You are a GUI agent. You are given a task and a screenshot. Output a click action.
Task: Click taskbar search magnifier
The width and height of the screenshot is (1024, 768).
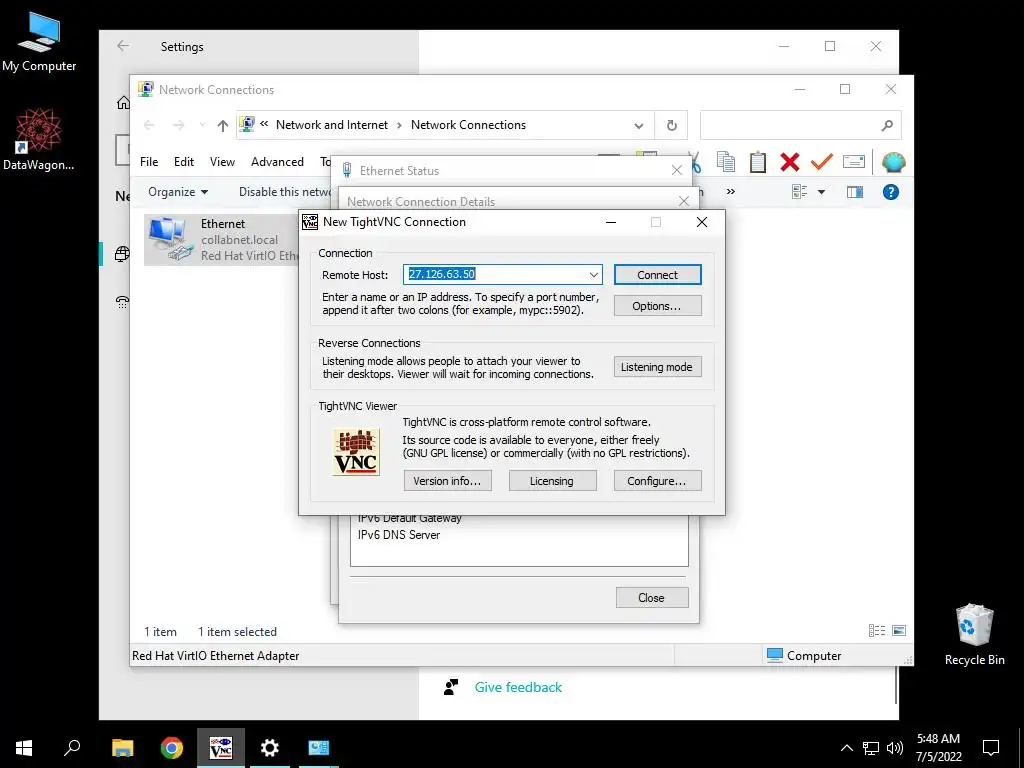tap(72, 748)
